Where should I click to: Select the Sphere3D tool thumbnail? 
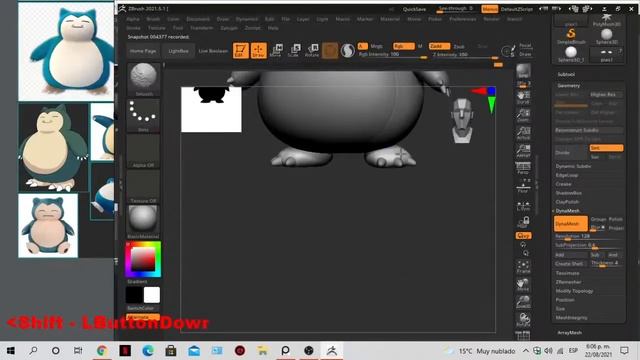607,36
